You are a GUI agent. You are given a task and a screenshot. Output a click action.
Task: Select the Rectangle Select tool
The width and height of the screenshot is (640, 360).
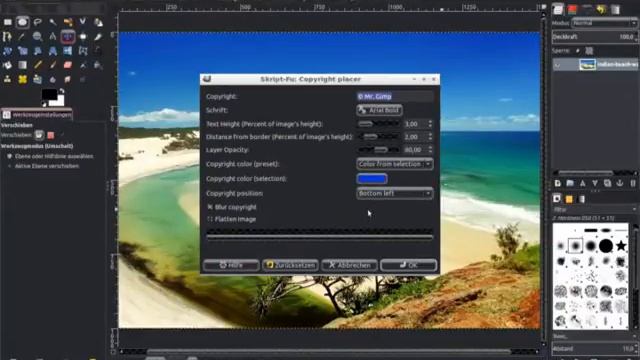[x=8, y=22]
